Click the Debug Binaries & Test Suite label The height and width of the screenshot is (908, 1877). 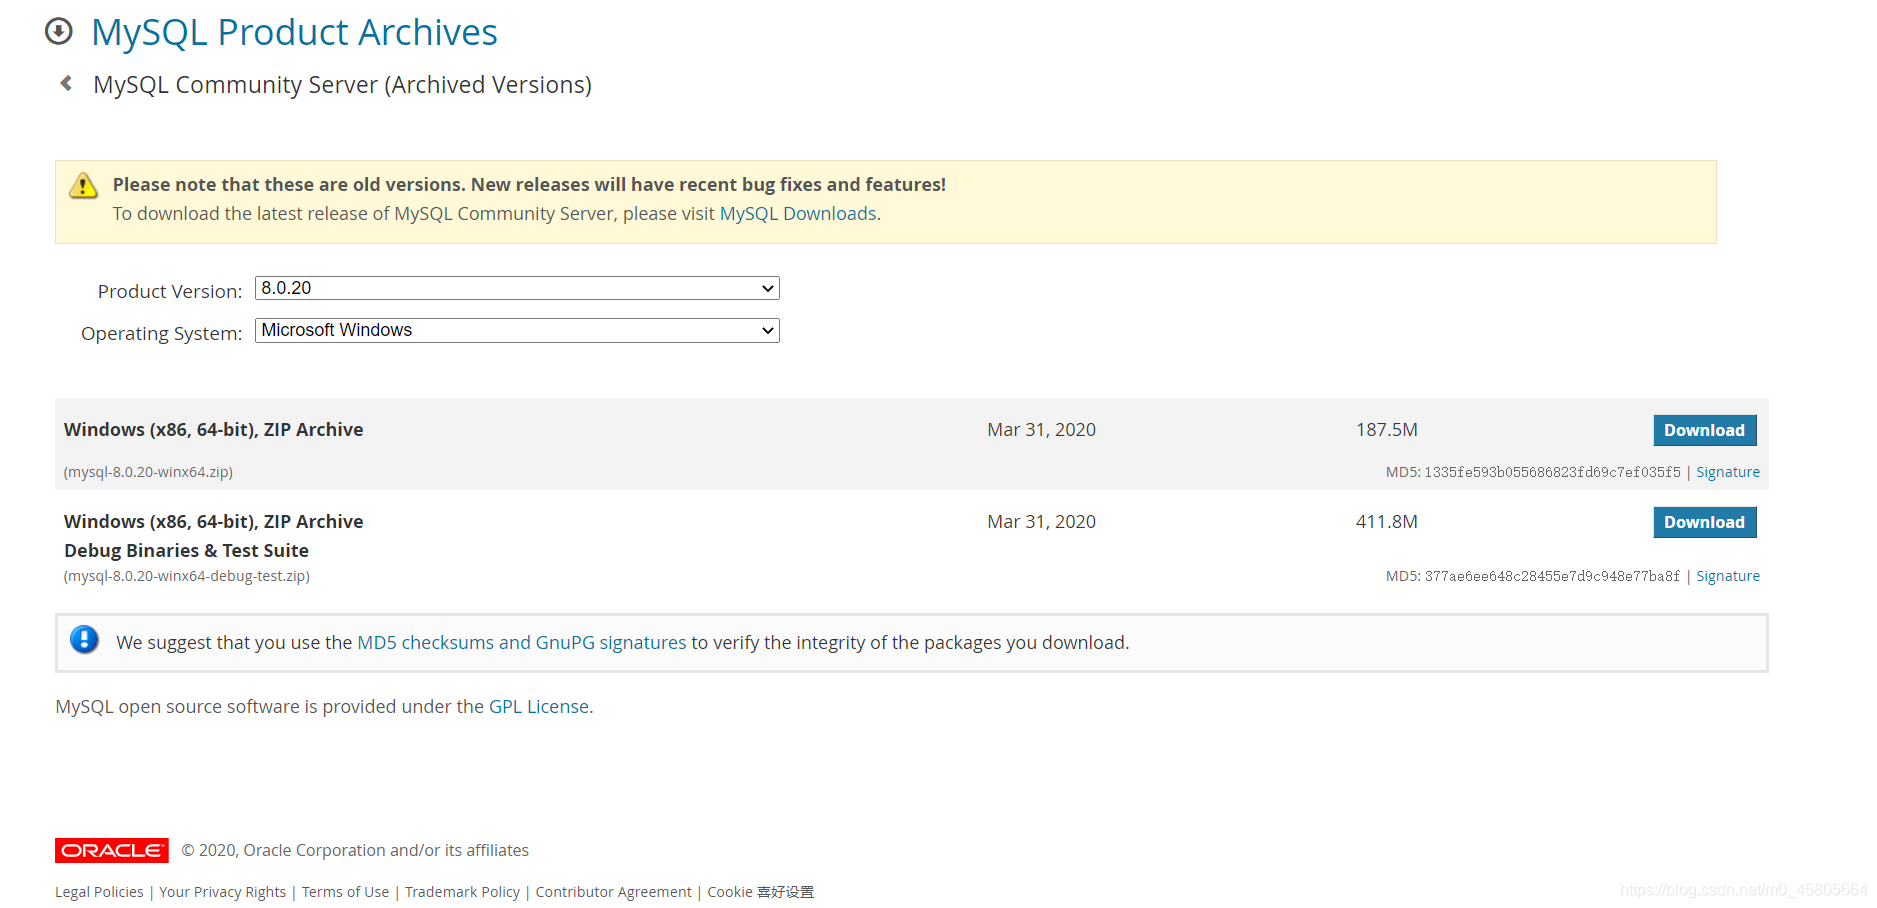point(186,551)
